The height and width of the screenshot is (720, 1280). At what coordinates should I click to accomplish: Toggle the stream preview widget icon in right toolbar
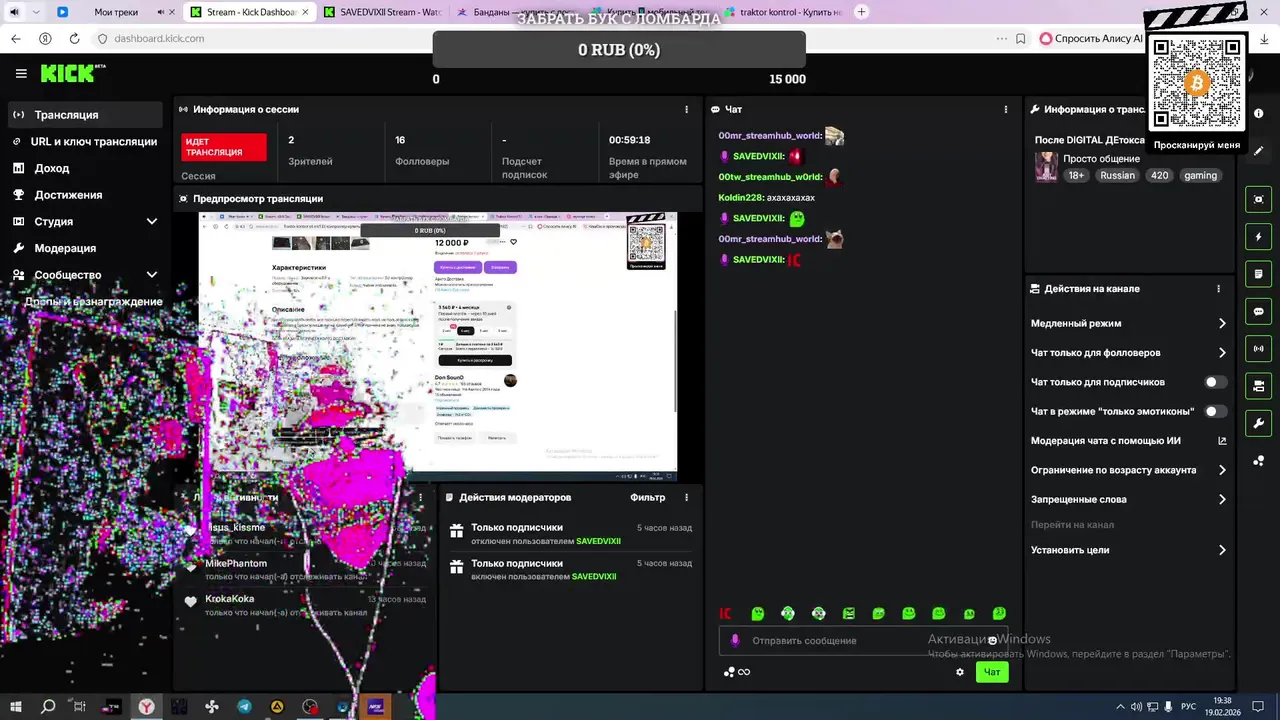[1258, 199]
